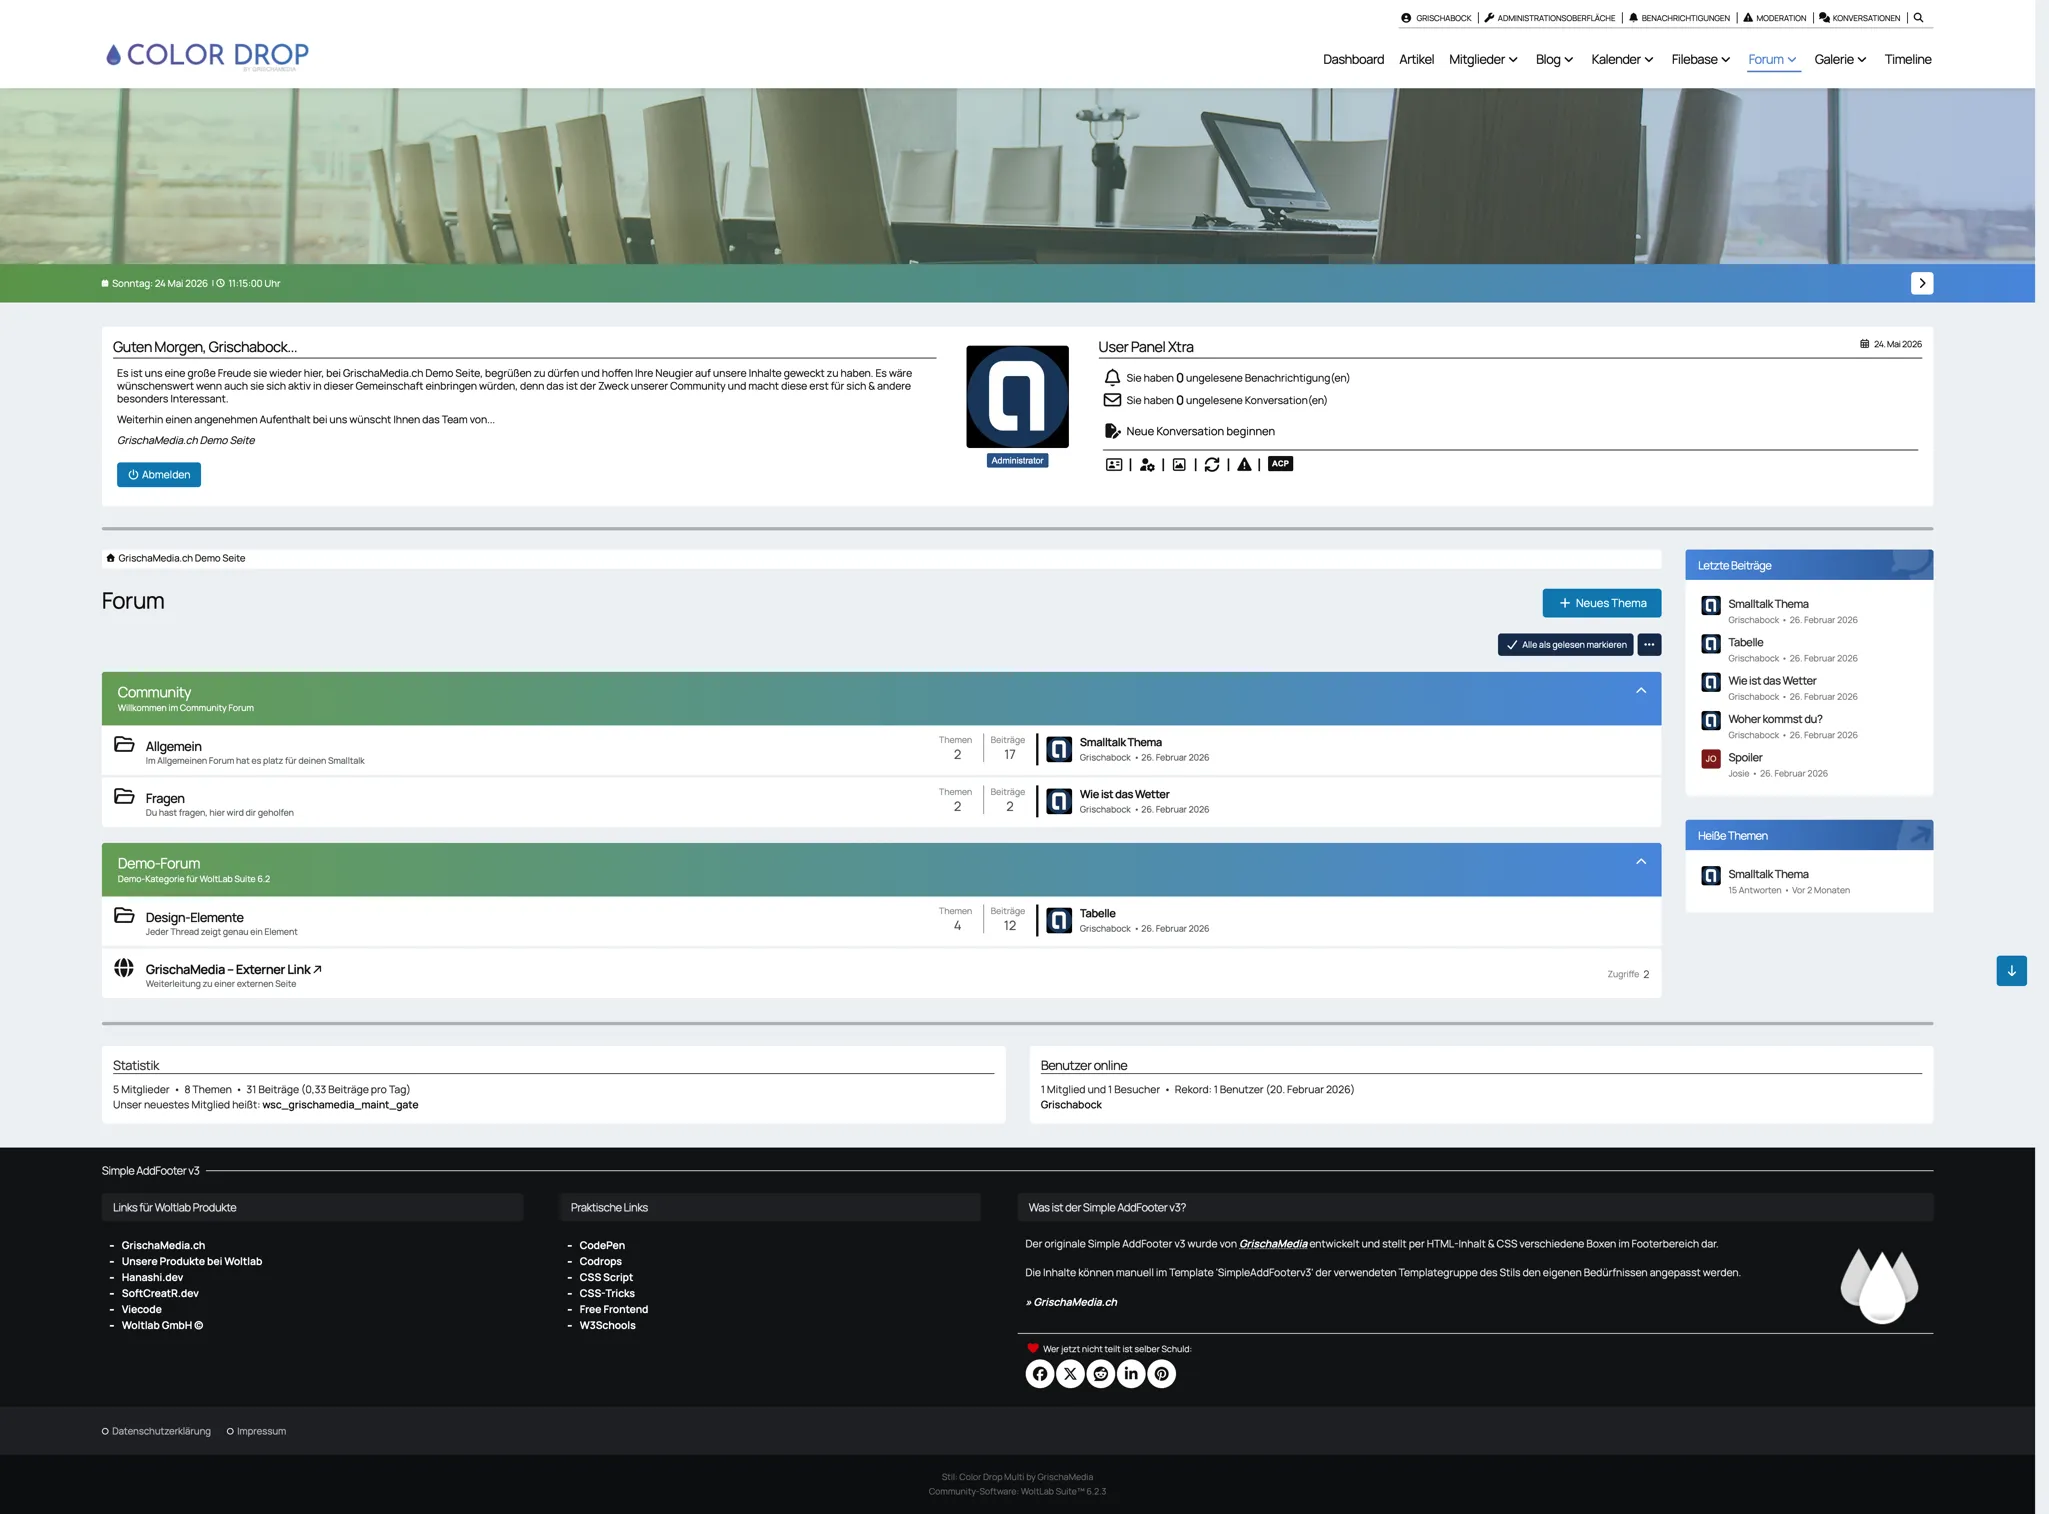Open Benachrichtigungen in the top bar
The width and height of the screenshot is (2049, 1514).
[x=1679, y=18]
